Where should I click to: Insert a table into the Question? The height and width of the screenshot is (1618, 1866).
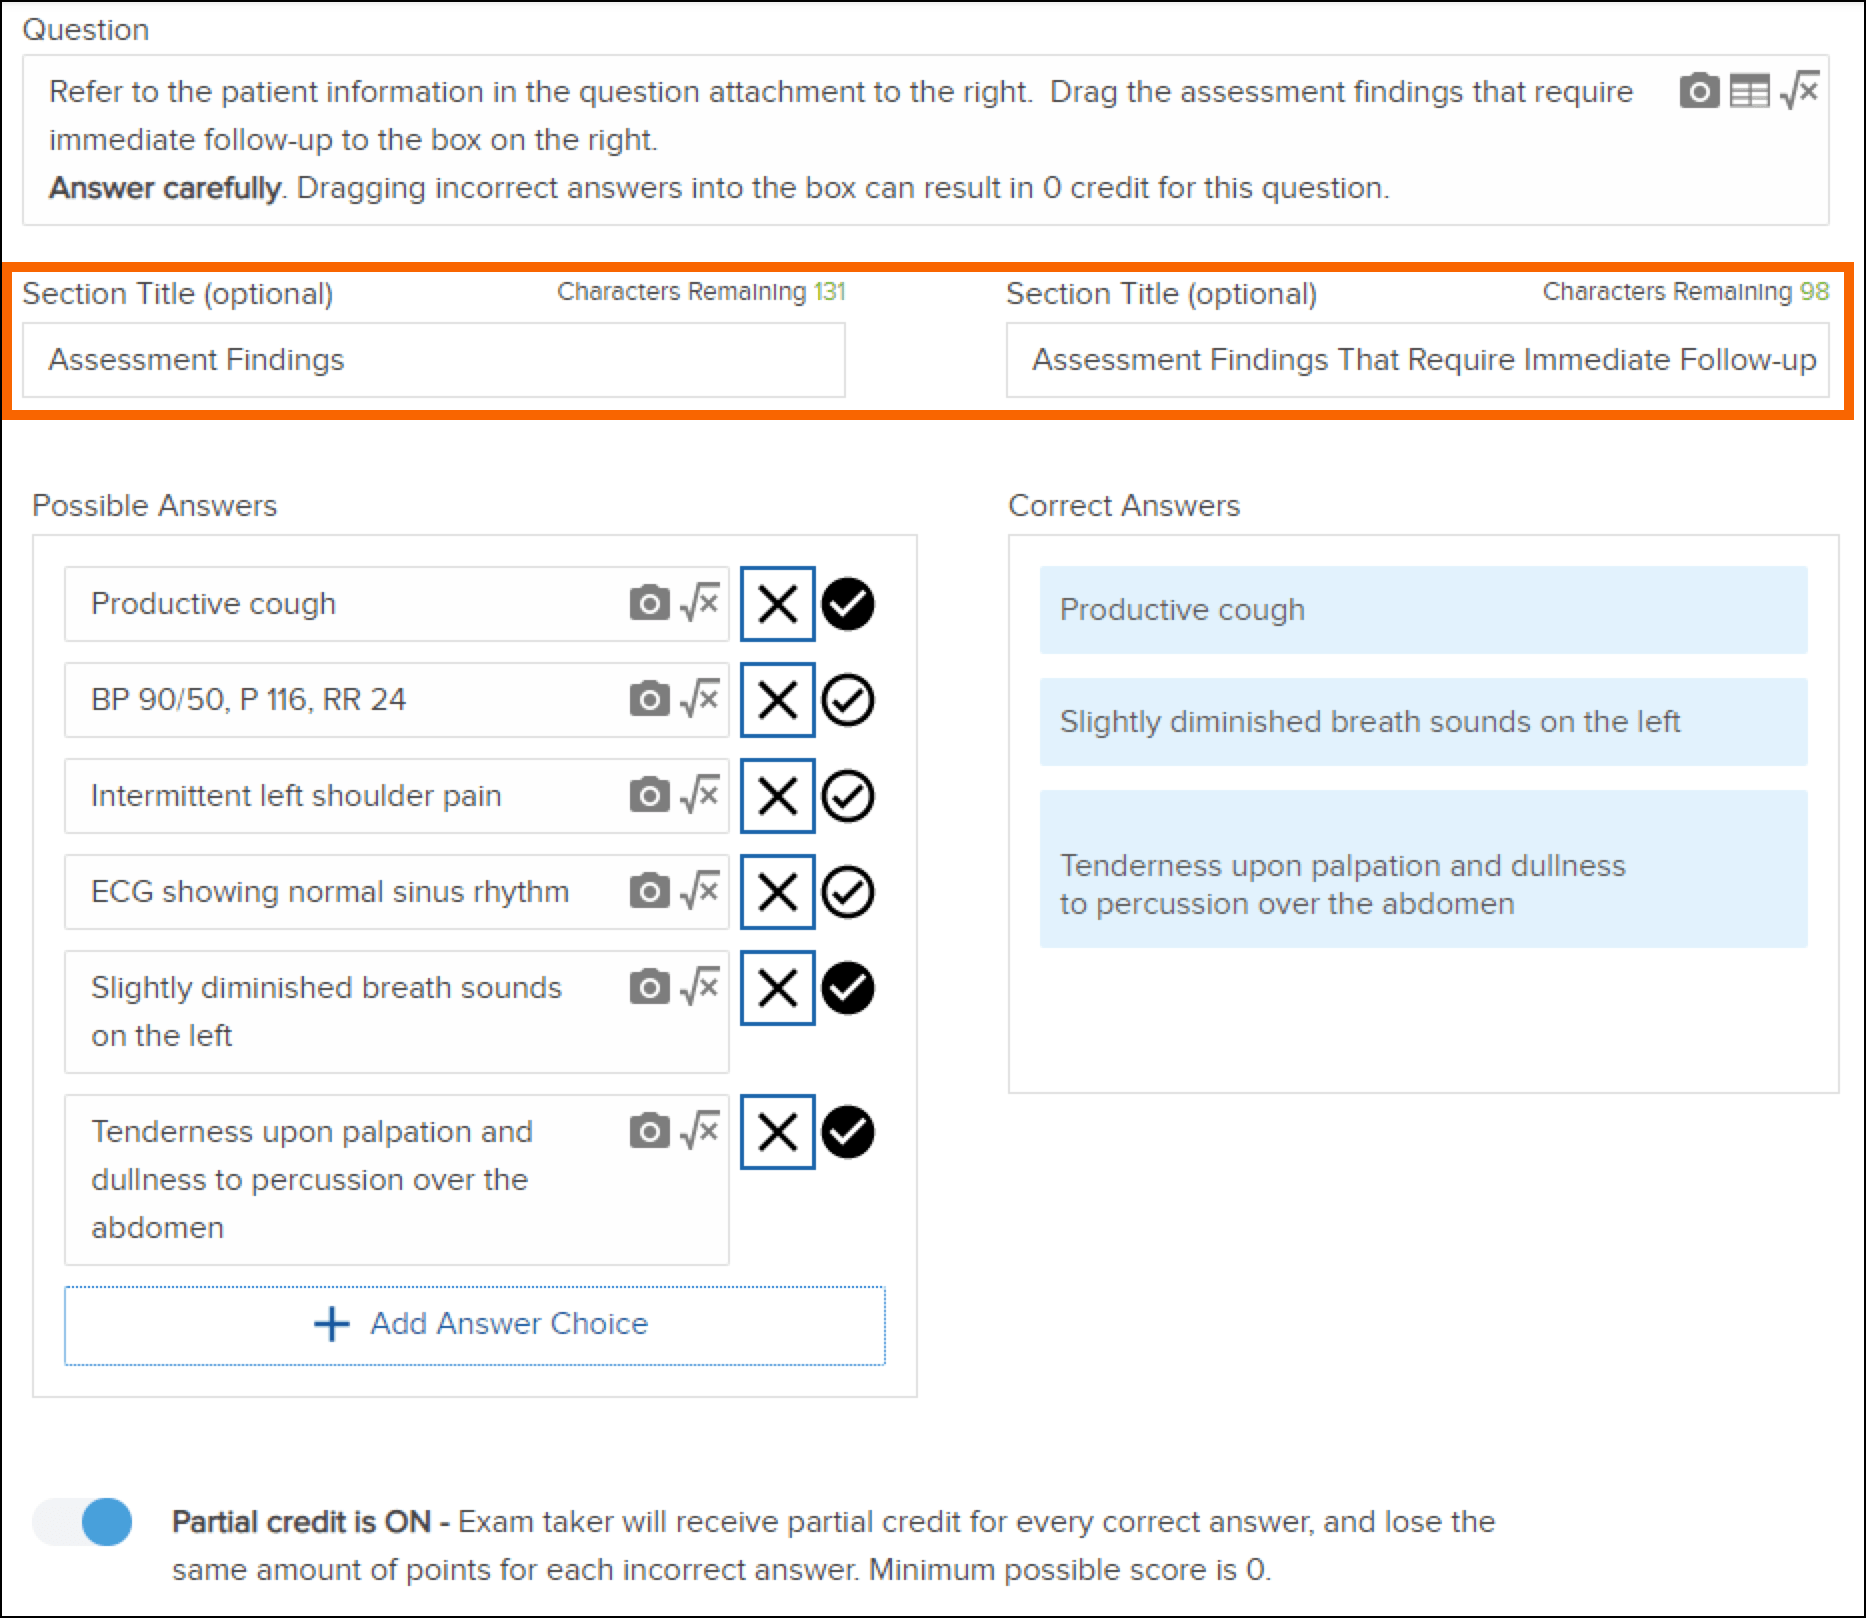click(x=1750, y=92)
